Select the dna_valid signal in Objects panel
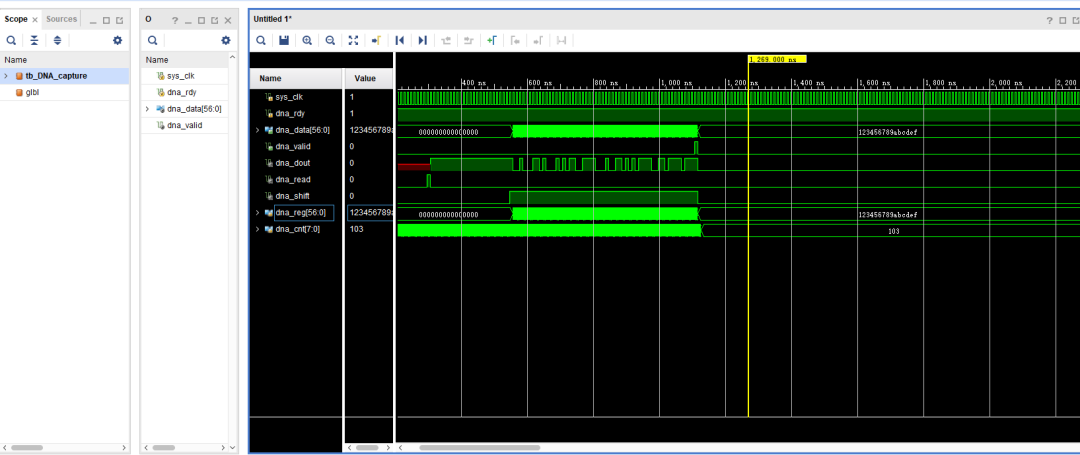Viewport: 1080px width, 455px height. (184, 125)
